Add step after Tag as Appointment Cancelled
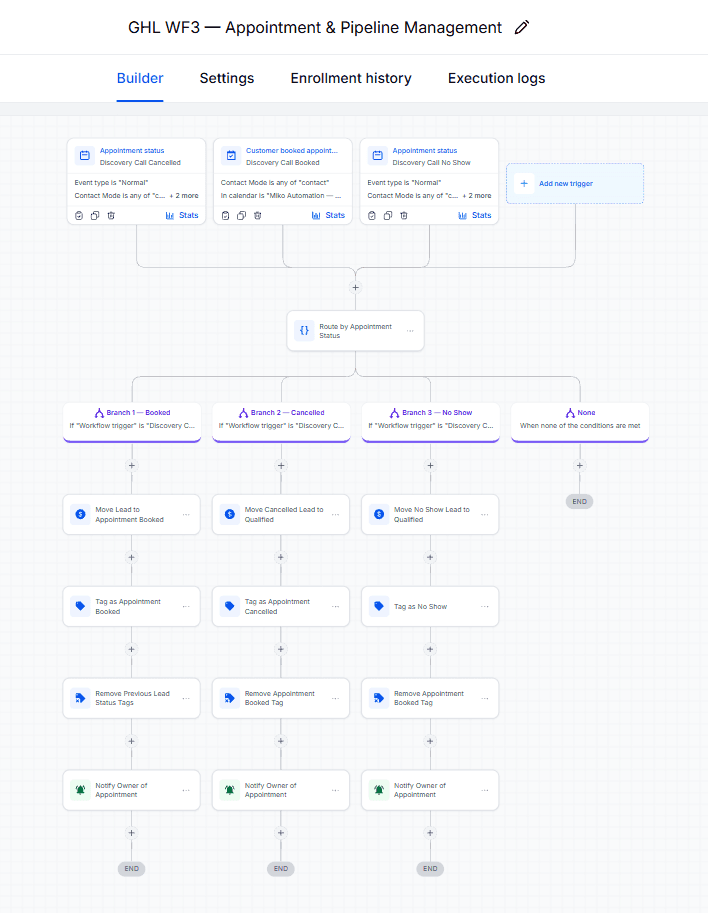This screenshot has width=708, height=913. coord(281,649)
